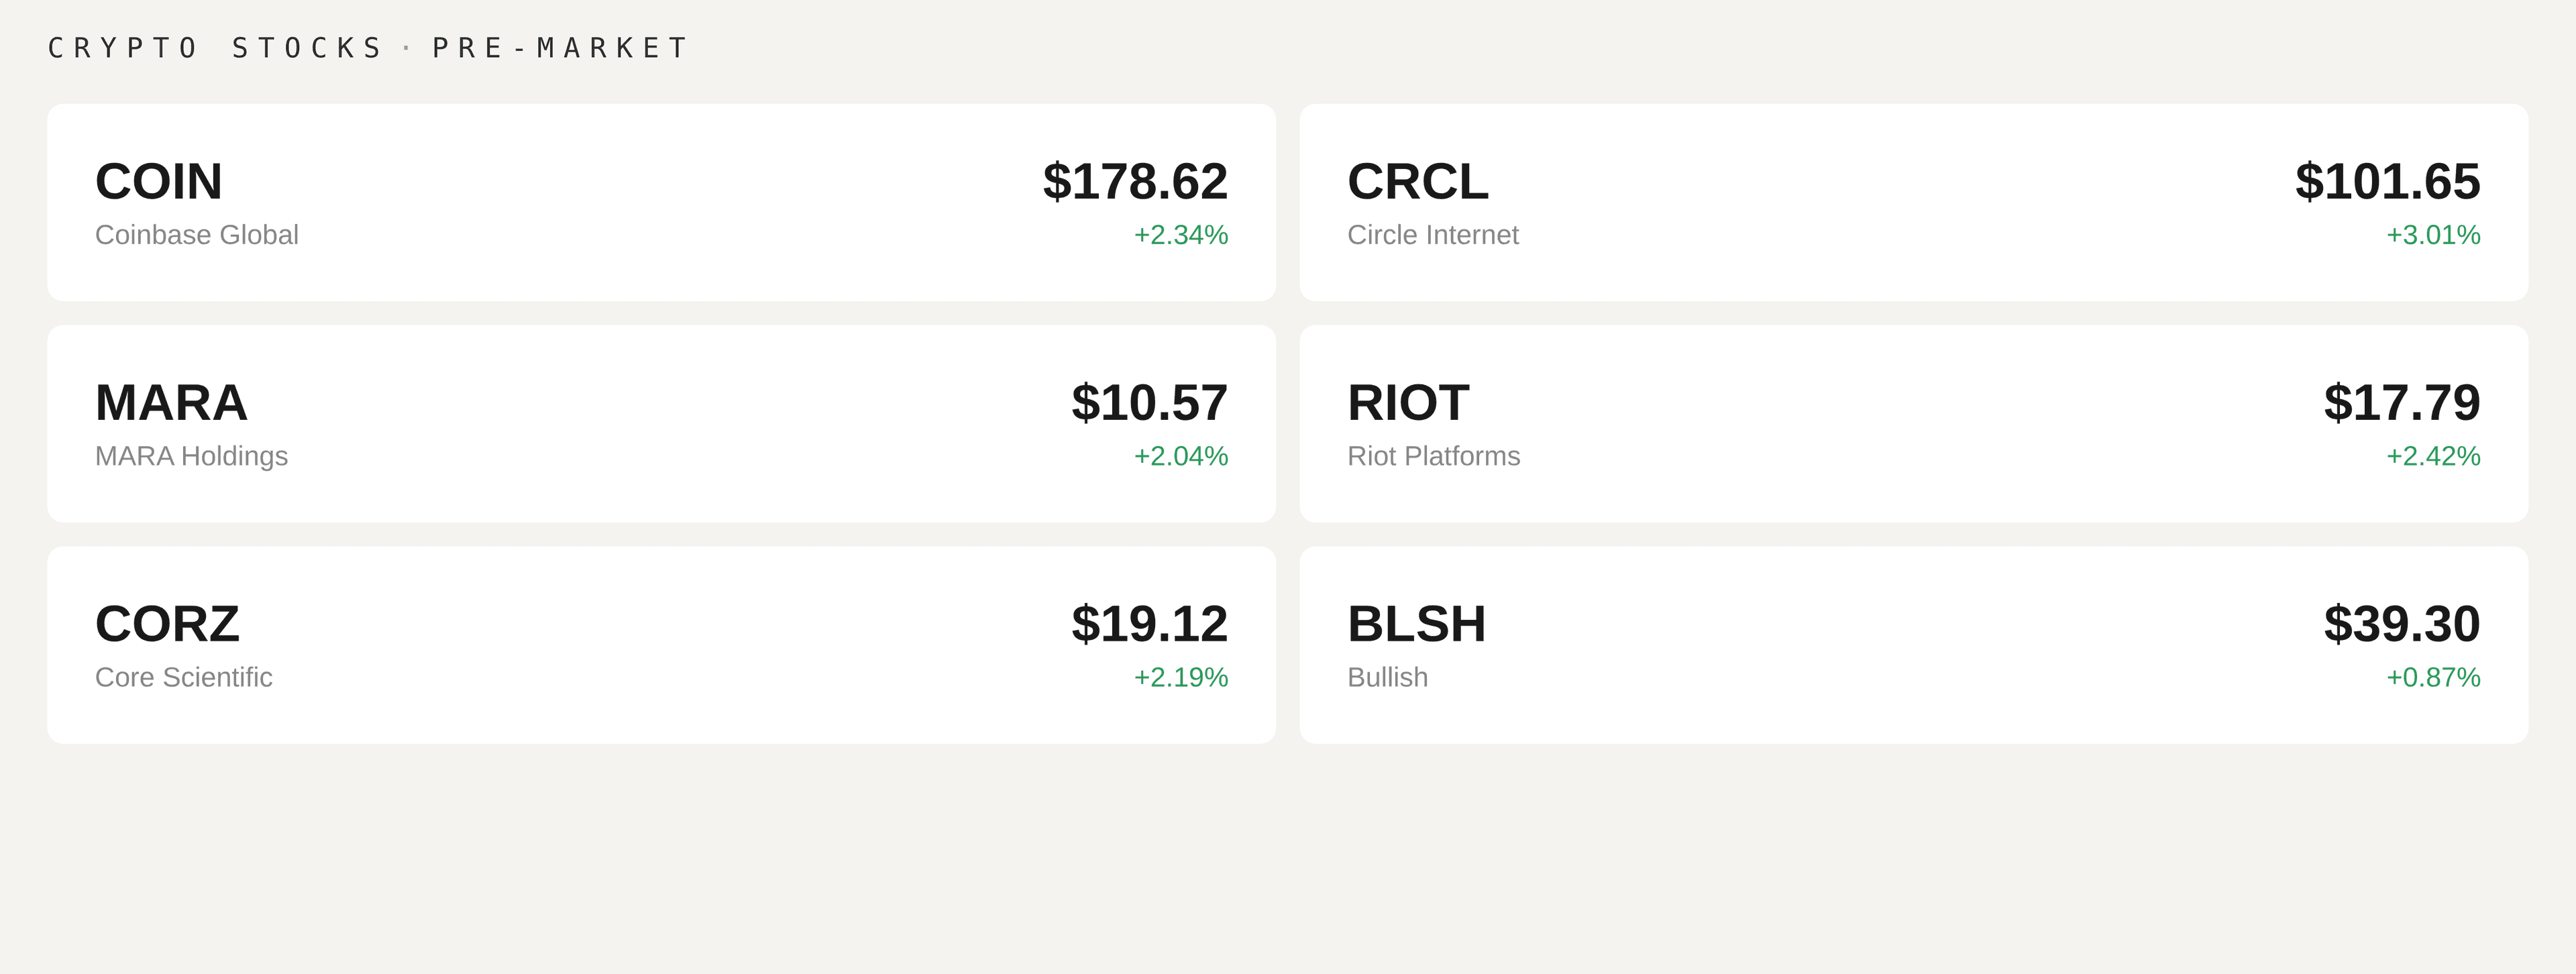
Task: Open the Core Scientific company name
Action: click(x=183, y=677)
